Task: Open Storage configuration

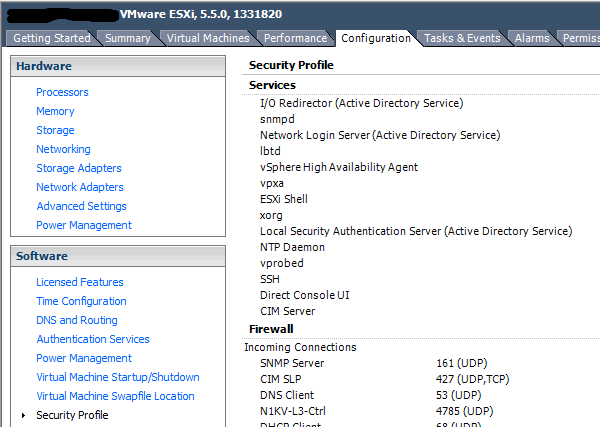Action: coord(55,130)
